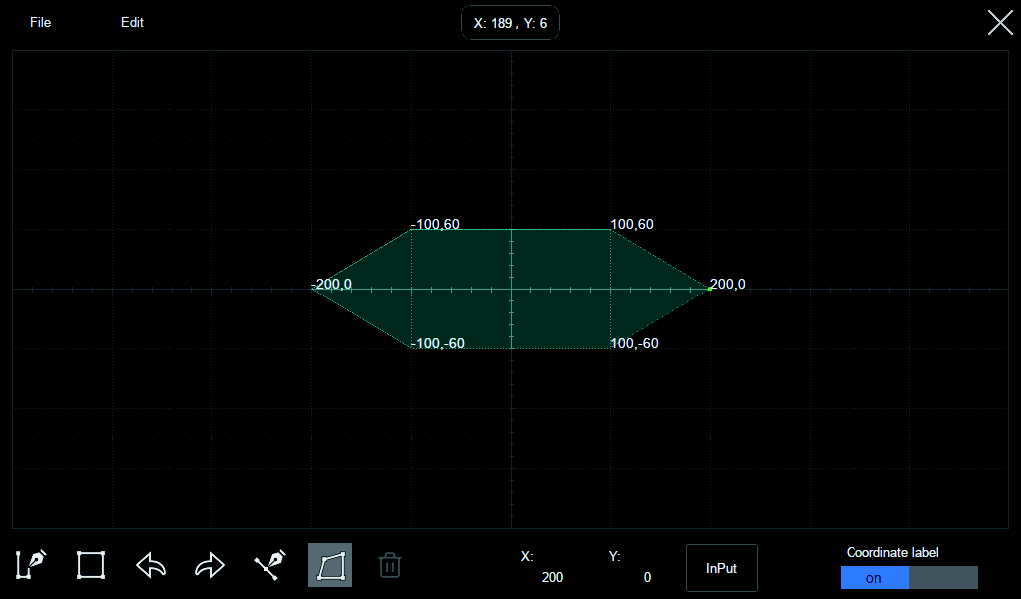1021x599 pixels.
Task: Close the mask editor window
Action: click(x=1000, y=22)
